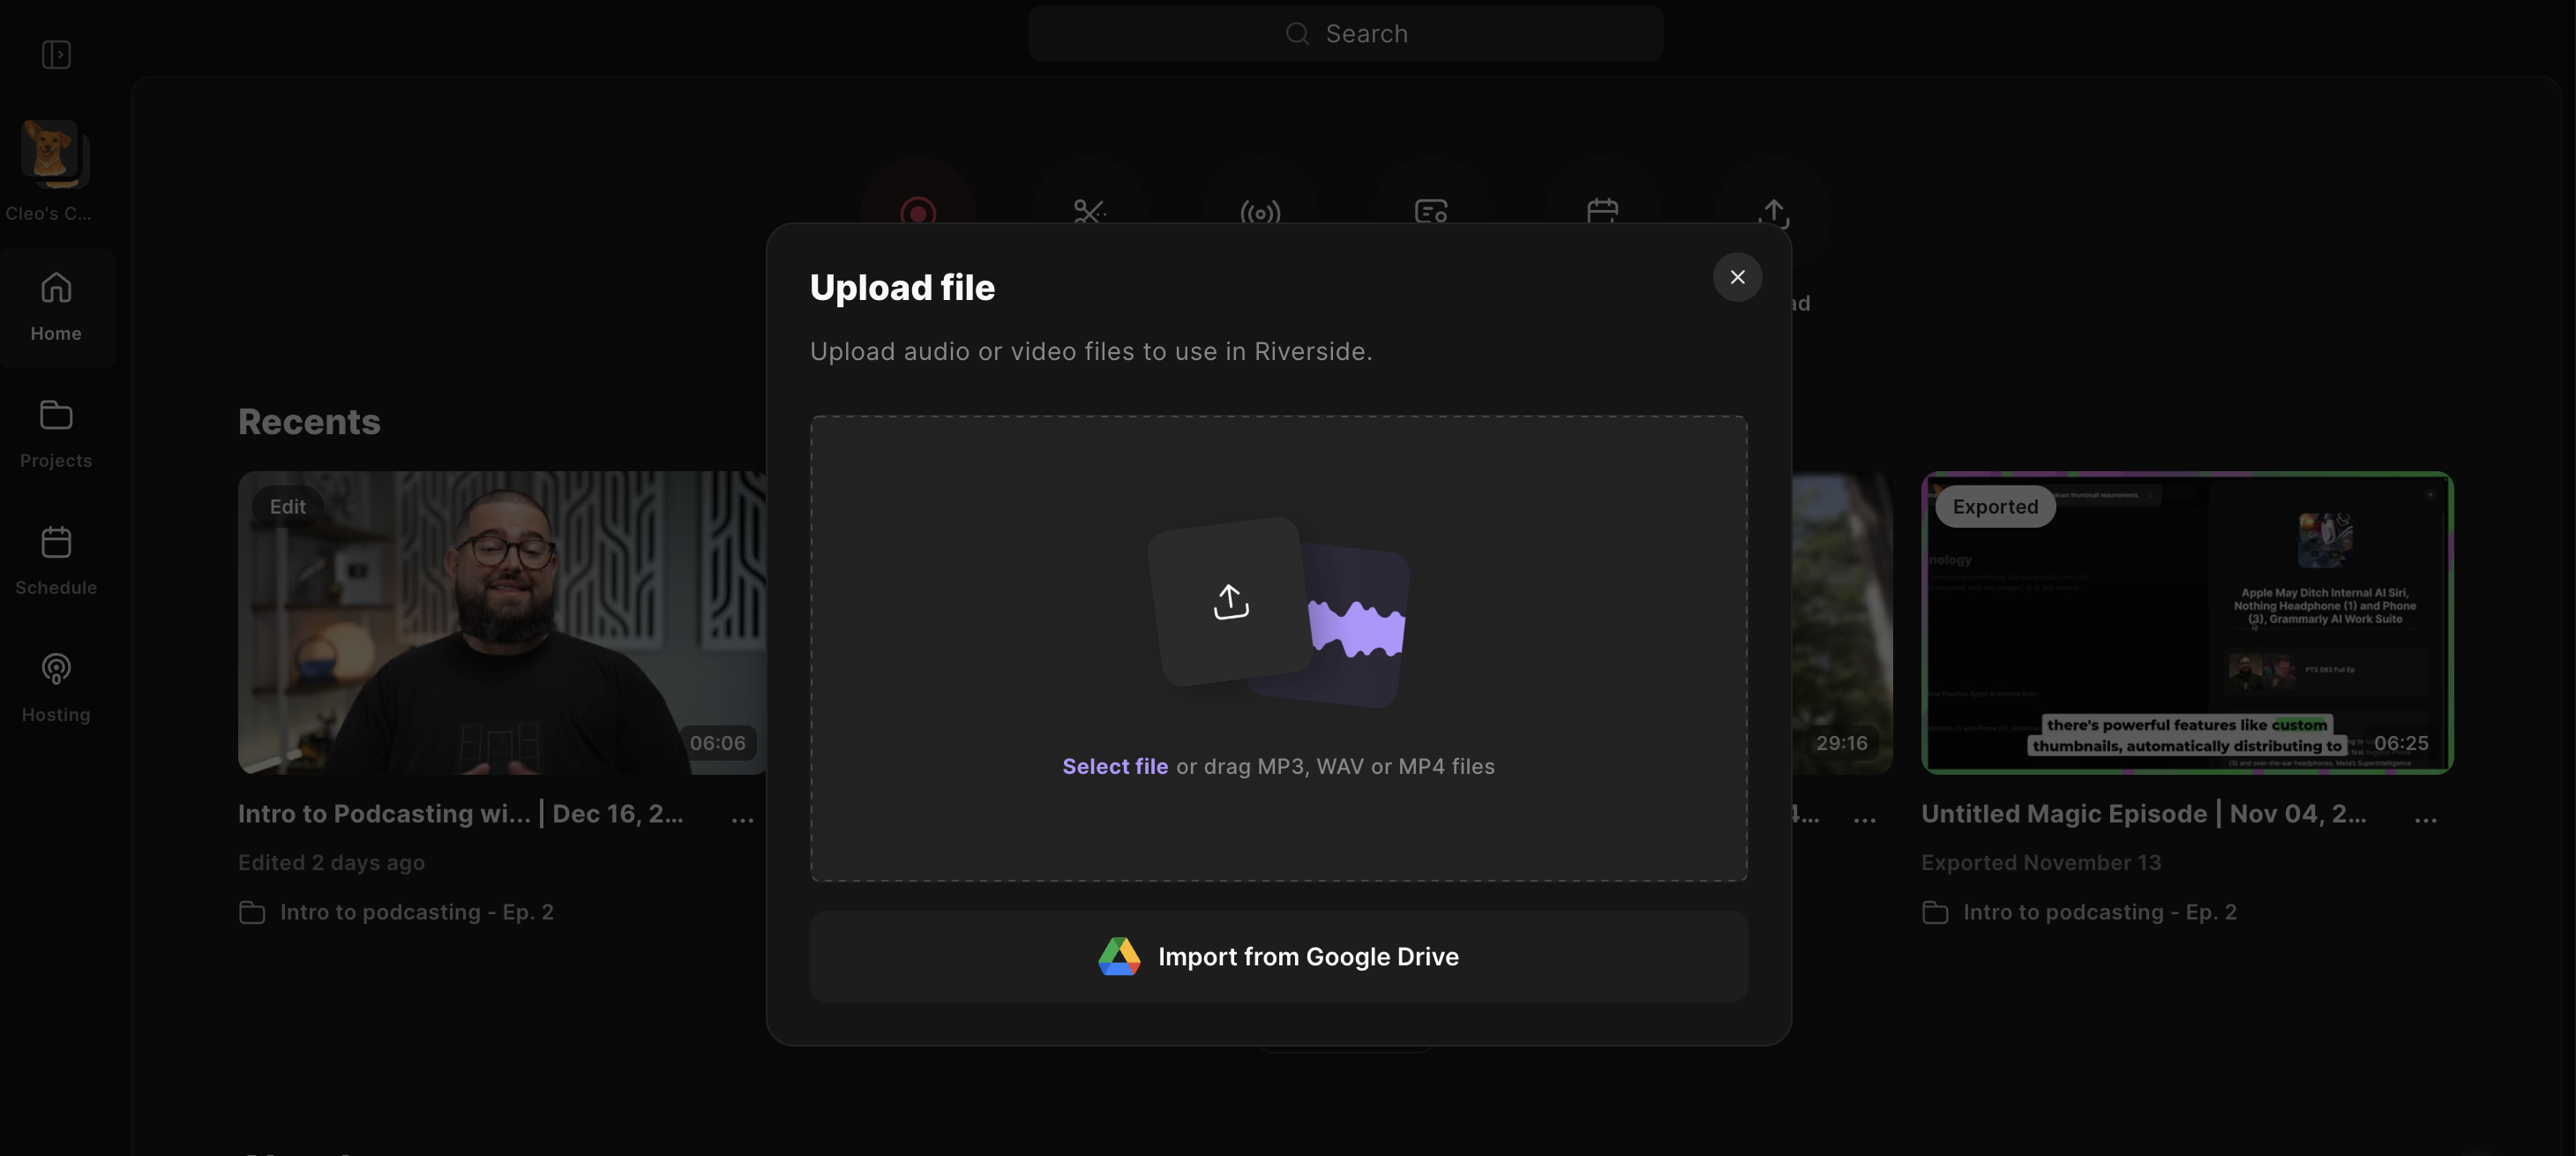The height and width of the screenshot is (1156, 2576).
Task: Click the webinar screen icon
Action: (1431, 210)
